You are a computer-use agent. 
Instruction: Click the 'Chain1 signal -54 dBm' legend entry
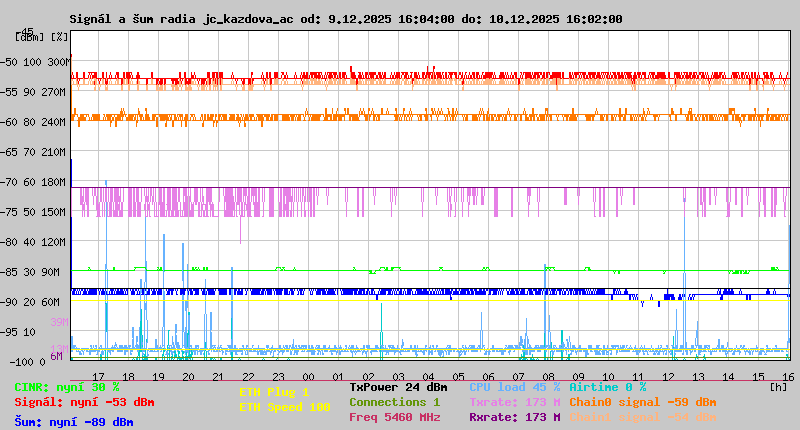tap(642, 417)
